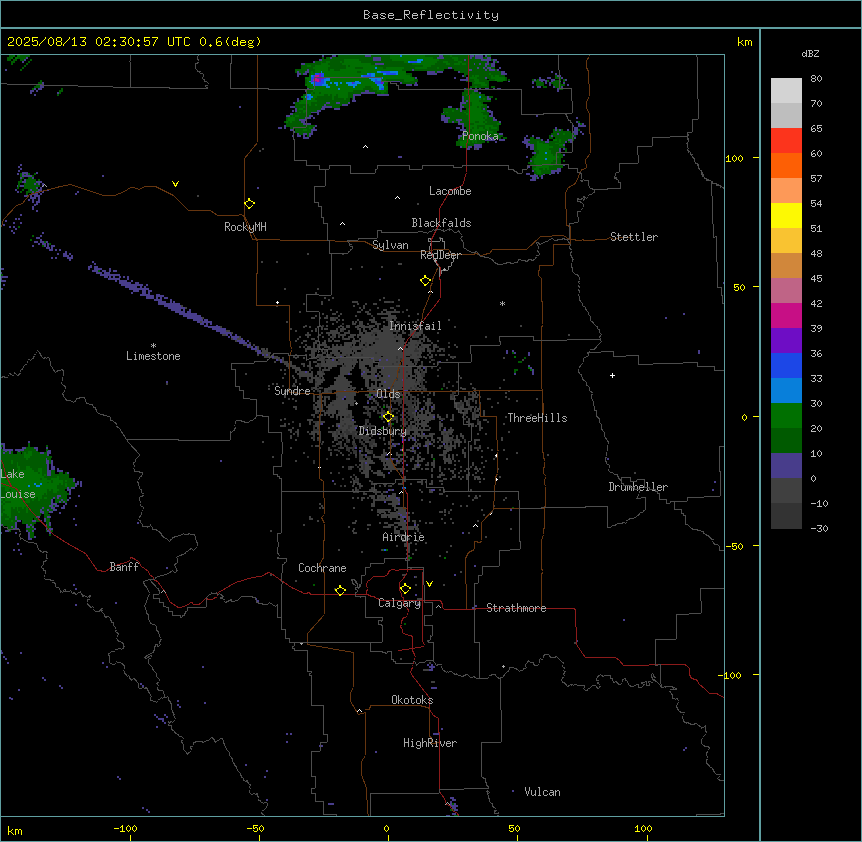This screenshot has height=842, width=862.
Task: Click the -50 km tick on bottom axis
Action: pos(255,828)
